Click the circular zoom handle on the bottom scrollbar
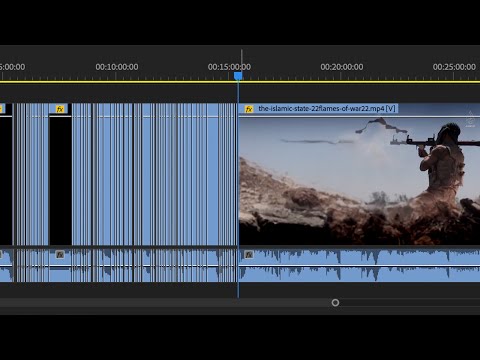 point(335,302)
